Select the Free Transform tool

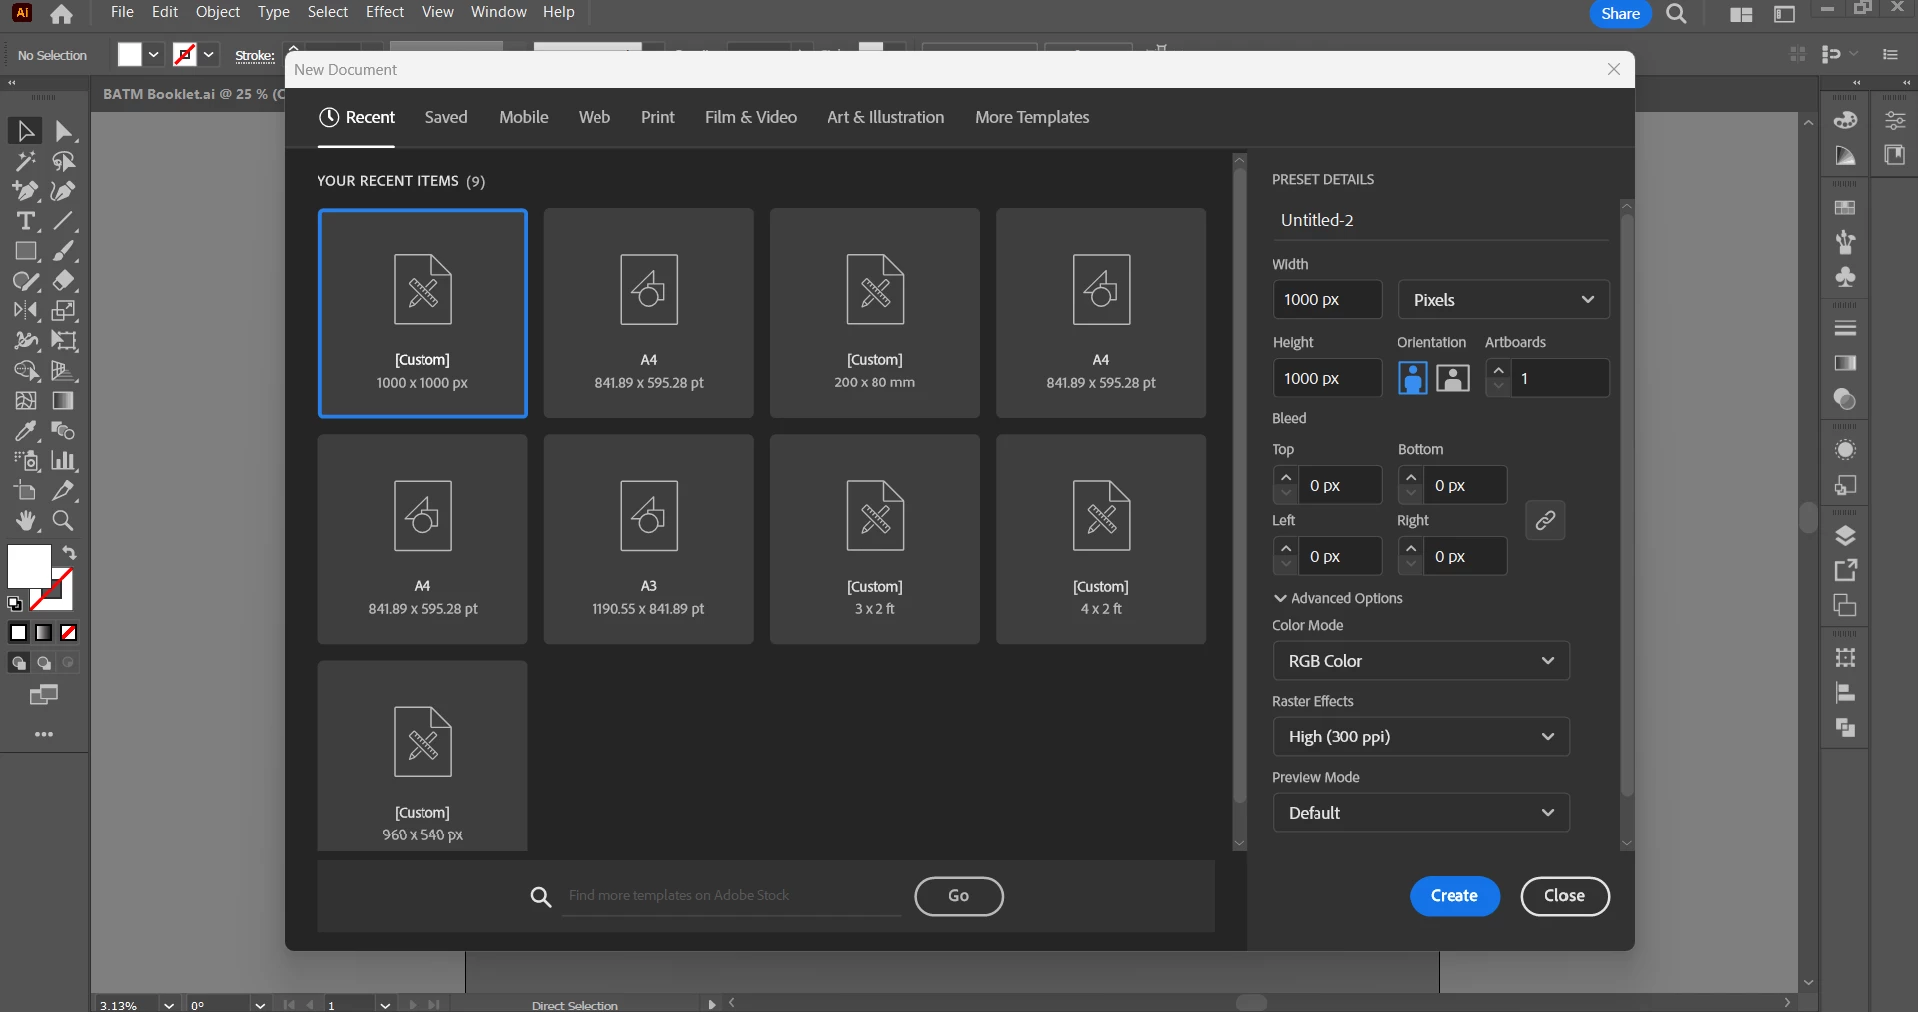point(64,341)
